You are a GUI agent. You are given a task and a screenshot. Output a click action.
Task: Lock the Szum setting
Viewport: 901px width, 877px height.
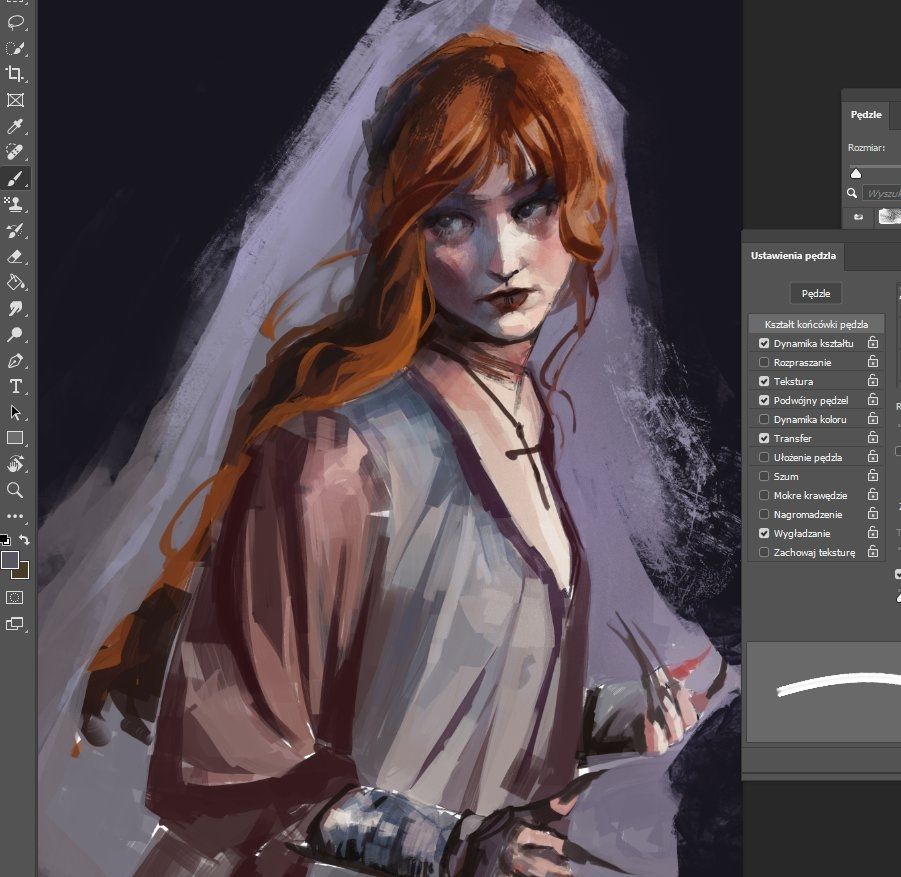873,475
